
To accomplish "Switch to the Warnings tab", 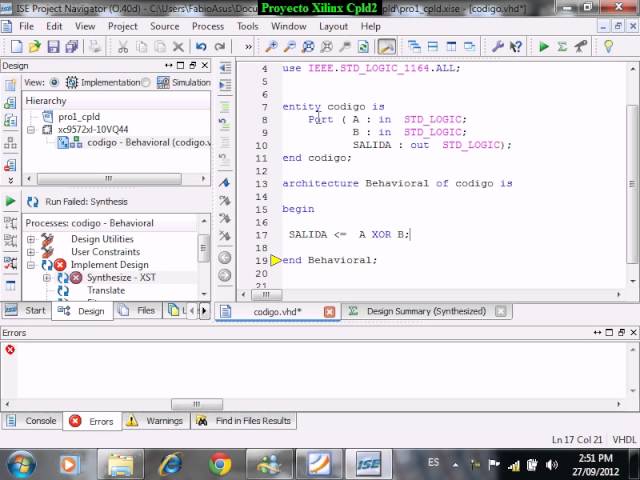I will click(156, 421).
